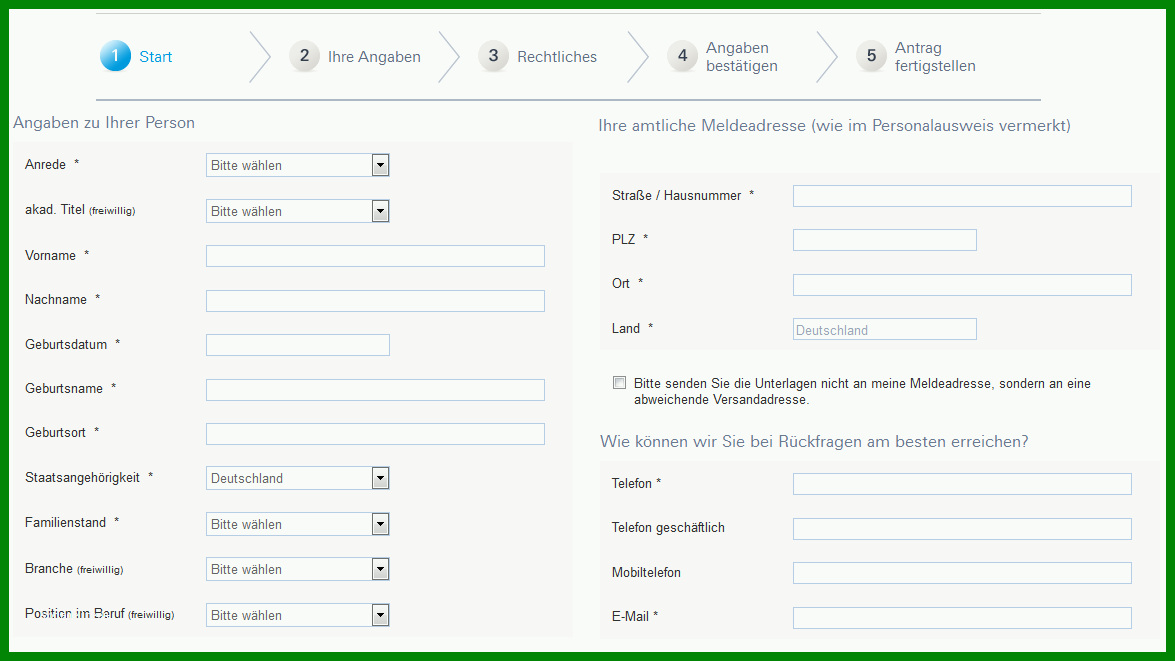Expand the Familienstand dropdown

click(297, 524)
